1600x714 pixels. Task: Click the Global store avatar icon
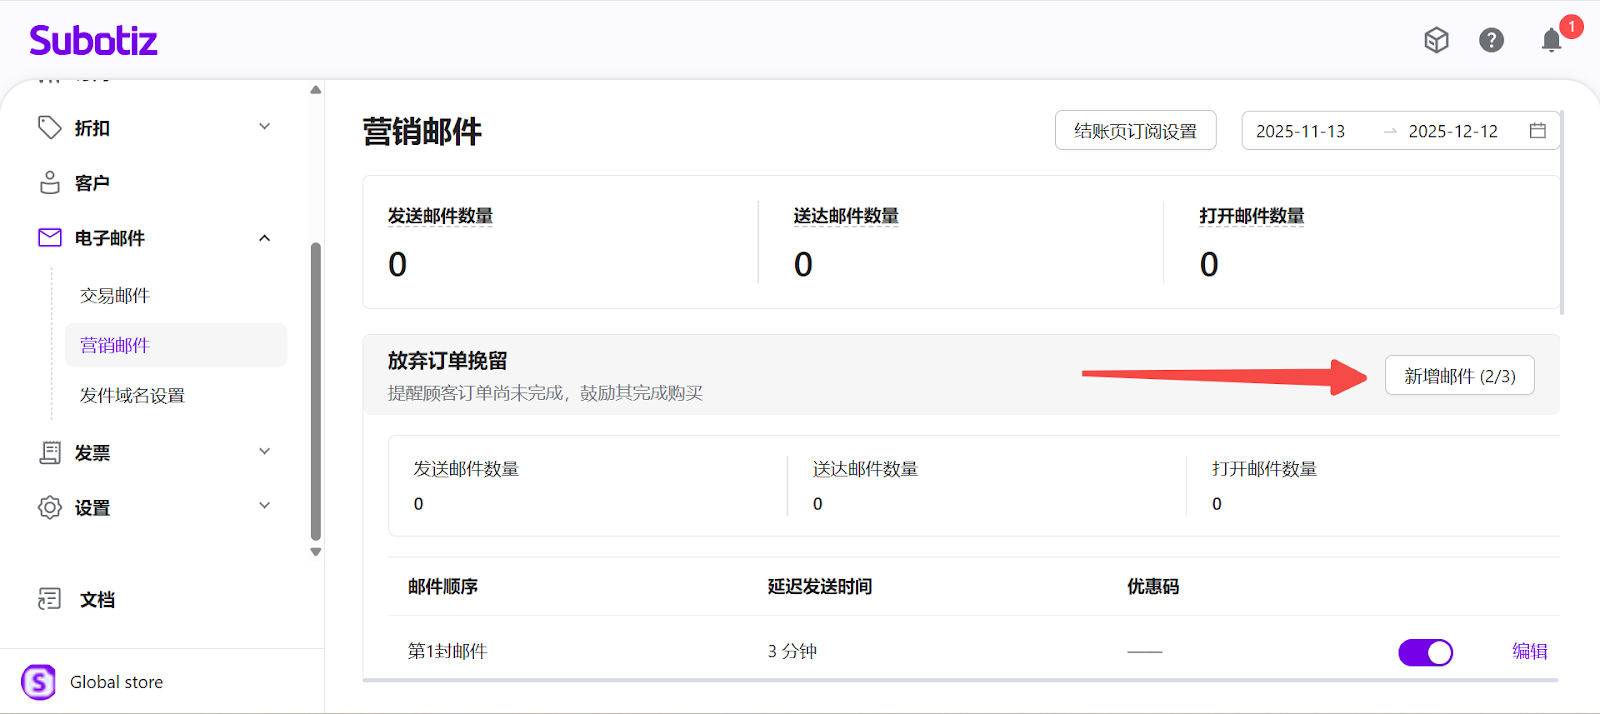39,682
